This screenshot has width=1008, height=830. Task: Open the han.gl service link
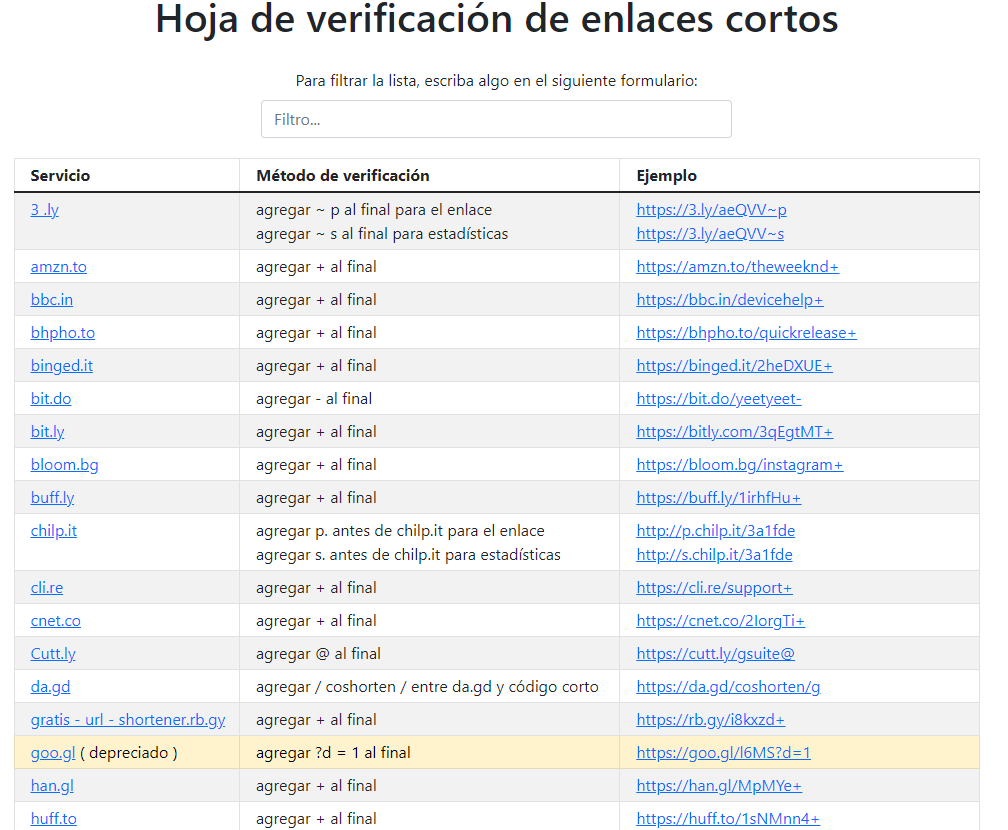coord(52,786)
